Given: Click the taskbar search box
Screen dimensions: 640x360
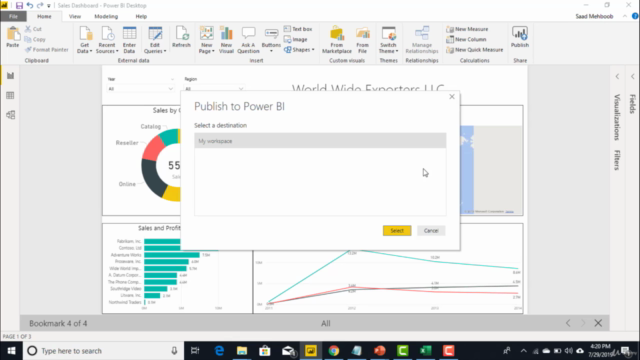Looking at the screenshot, I should click(102, 351).
